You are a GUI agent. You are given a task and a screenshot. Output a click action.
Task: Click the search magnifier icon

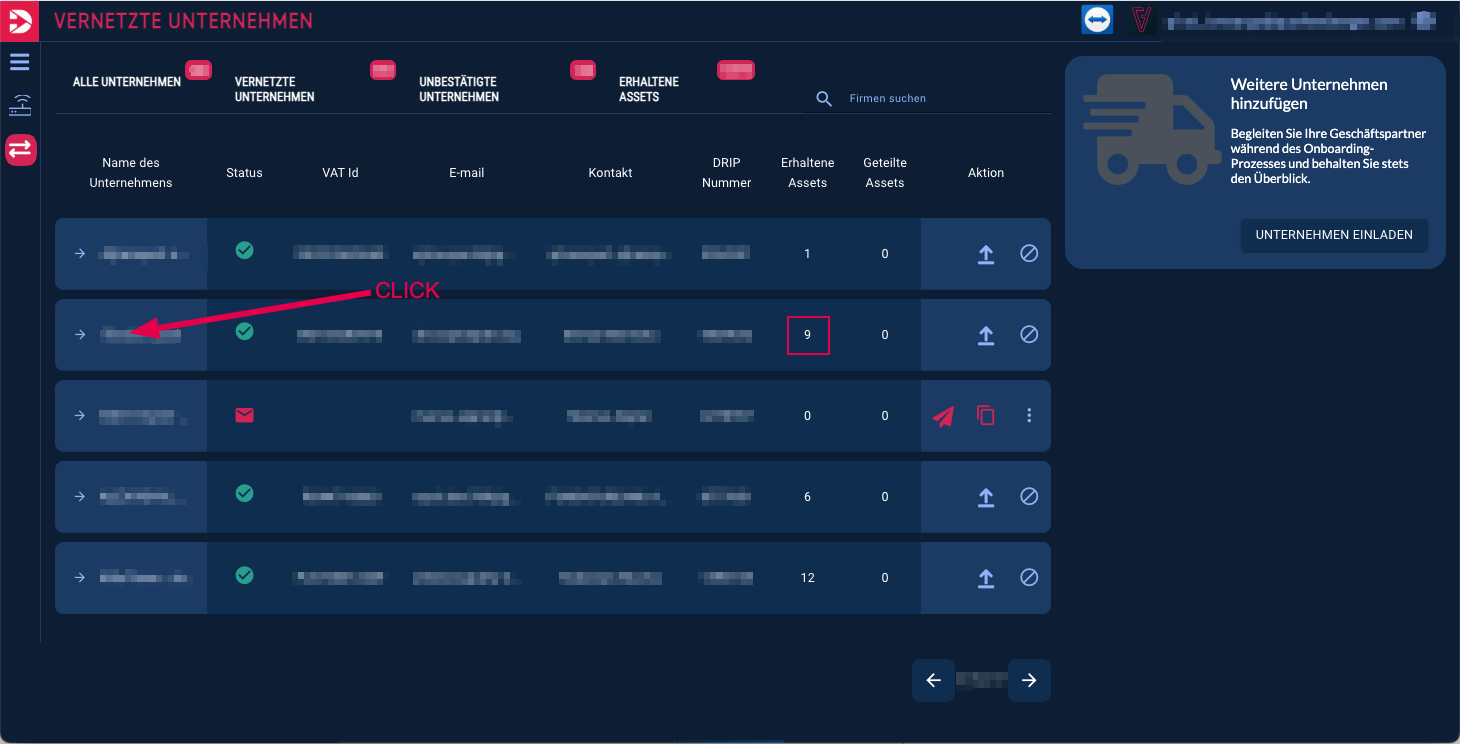click(824, 99)
